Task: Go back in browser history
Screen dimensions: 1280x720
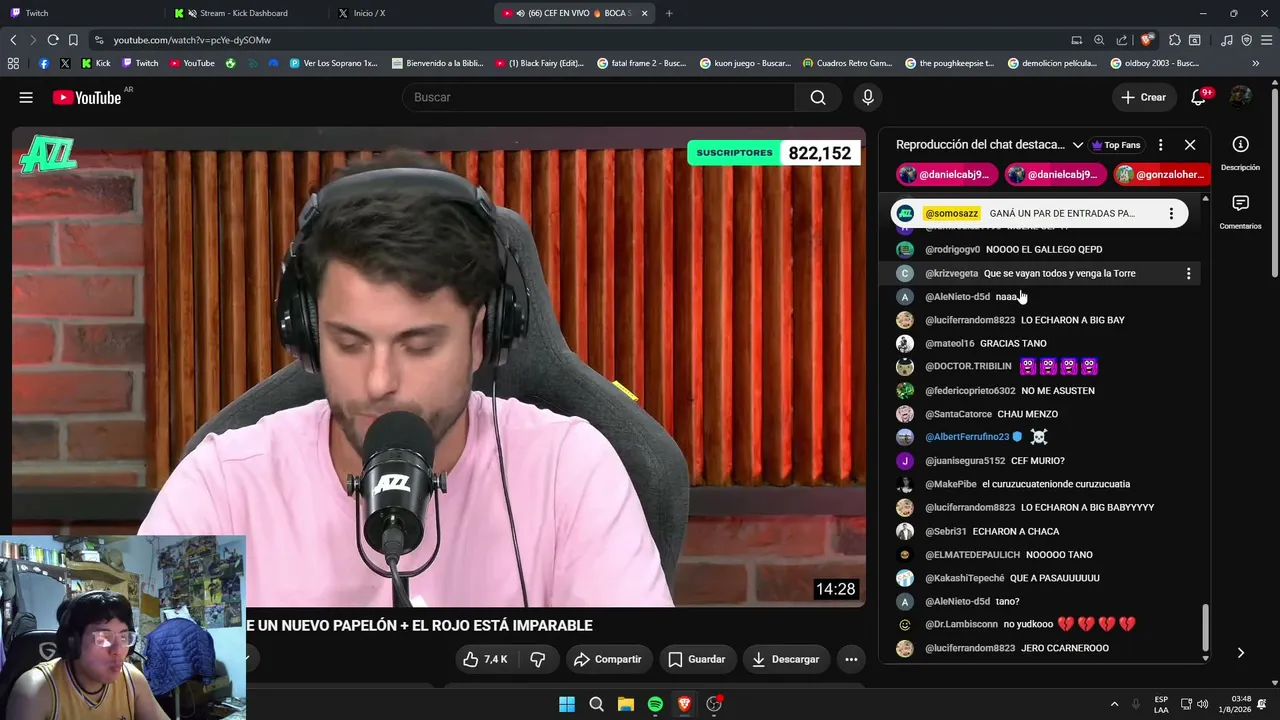Action: click(13, 40)
